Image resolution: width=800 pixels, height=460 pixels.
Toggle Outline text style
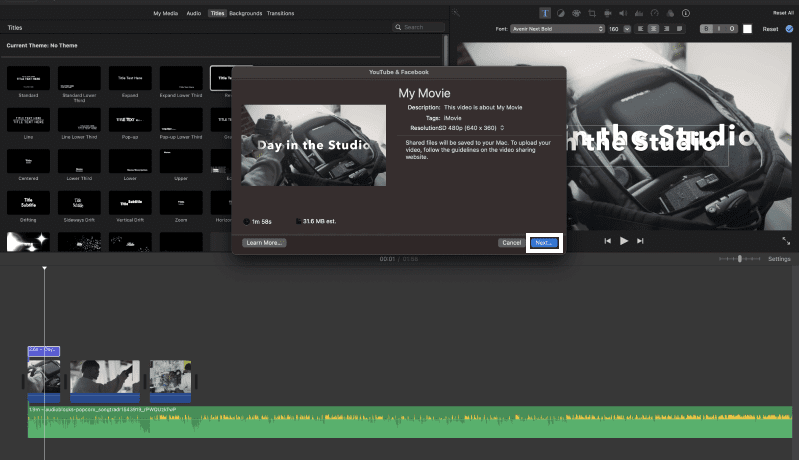pos(732,29)
